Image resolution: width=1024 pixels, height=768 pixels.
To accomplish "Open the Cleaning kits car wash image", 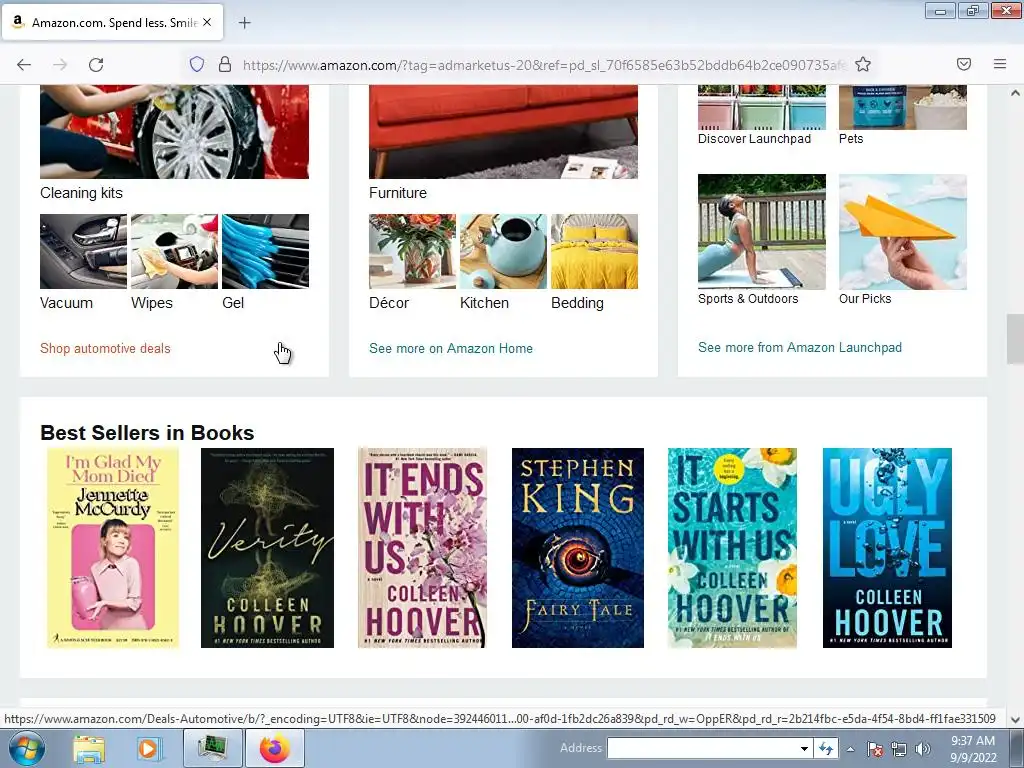I will click(x=174, y=131).
